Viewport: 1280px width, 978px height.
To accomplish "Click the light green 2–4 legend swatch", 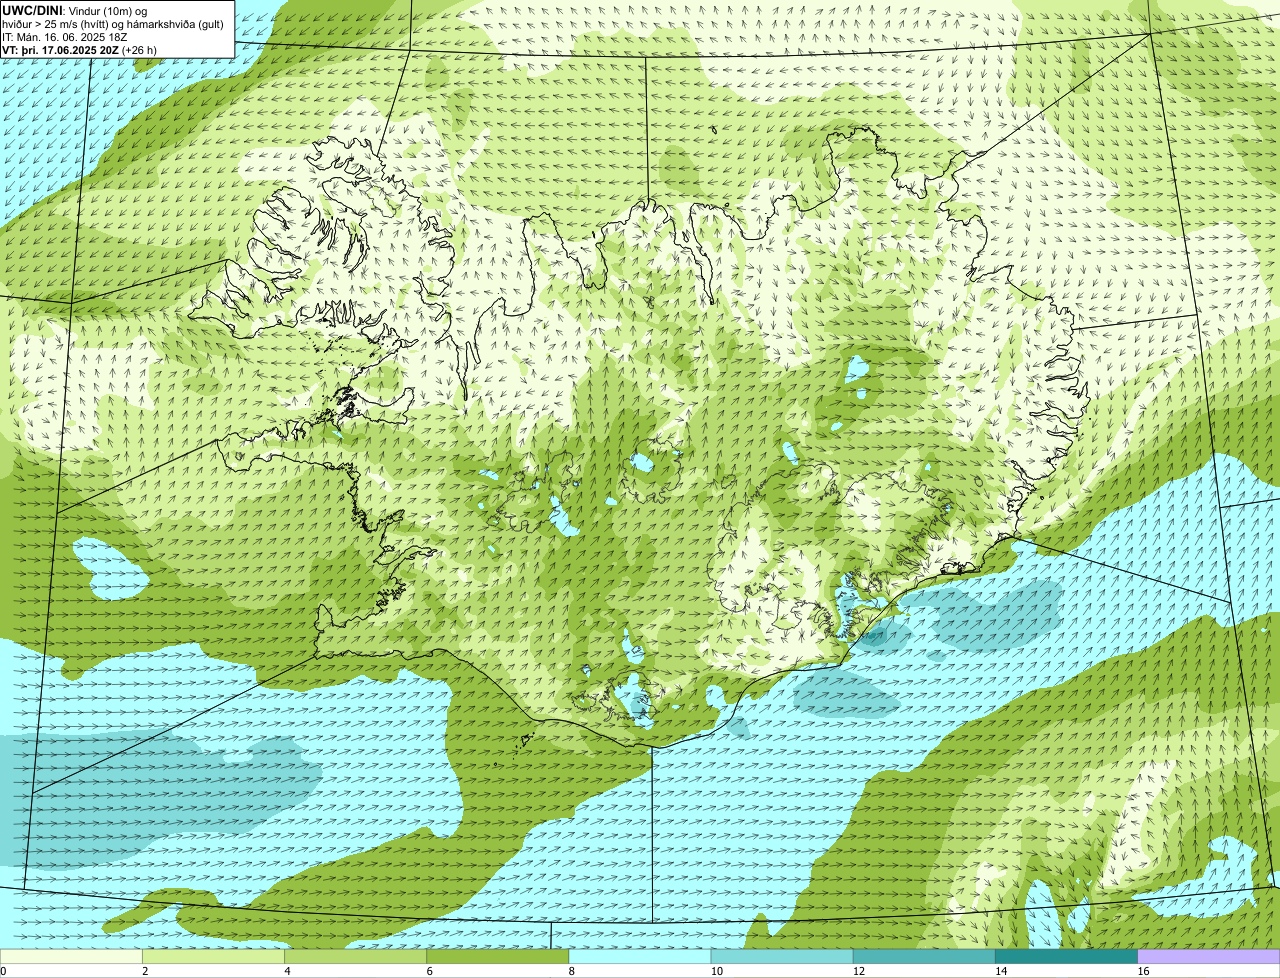I will [x=214, y=956].
